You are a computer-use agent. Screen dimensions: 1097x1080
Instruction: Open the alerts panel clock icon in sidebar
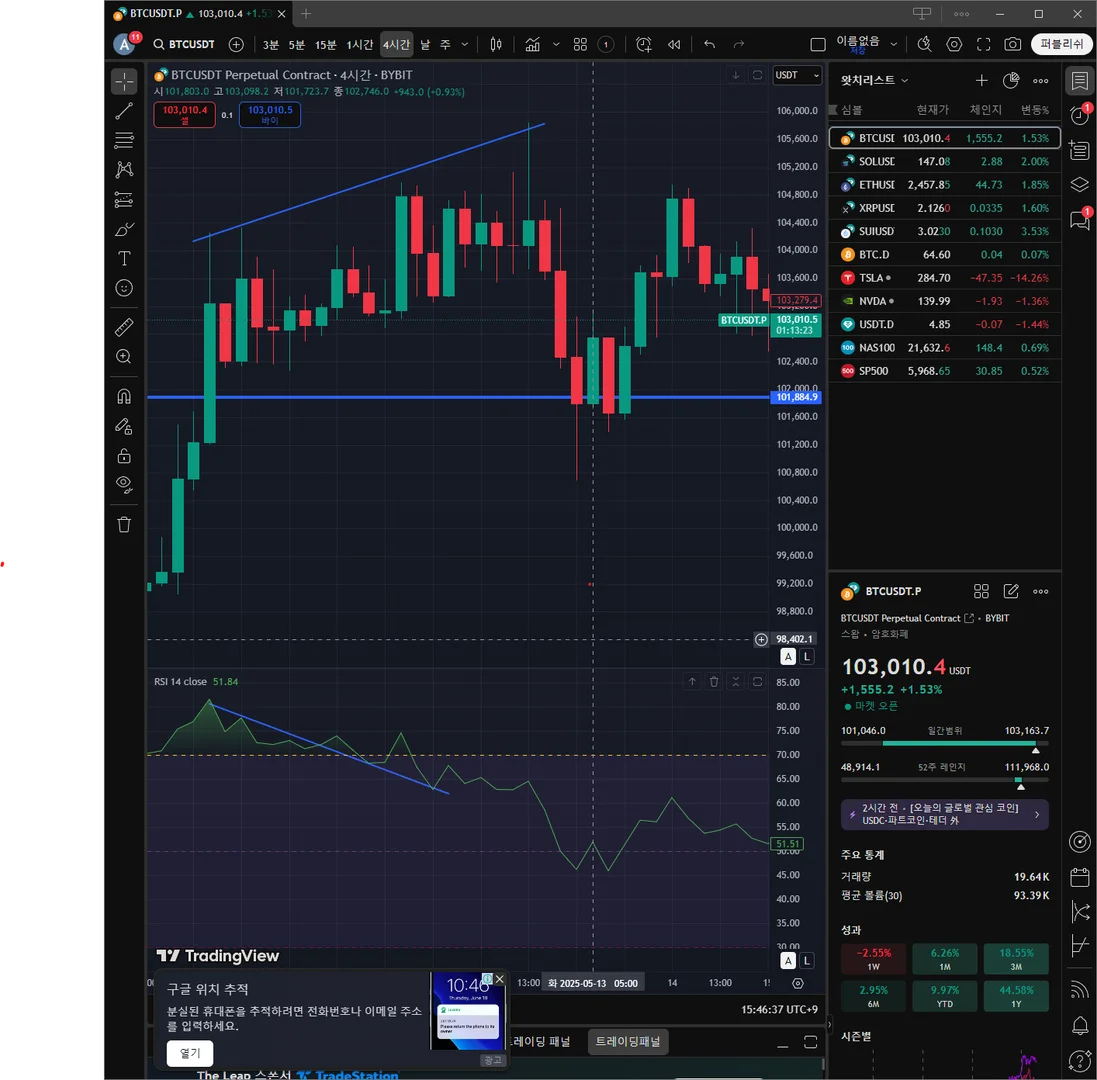coord(1080,115)
